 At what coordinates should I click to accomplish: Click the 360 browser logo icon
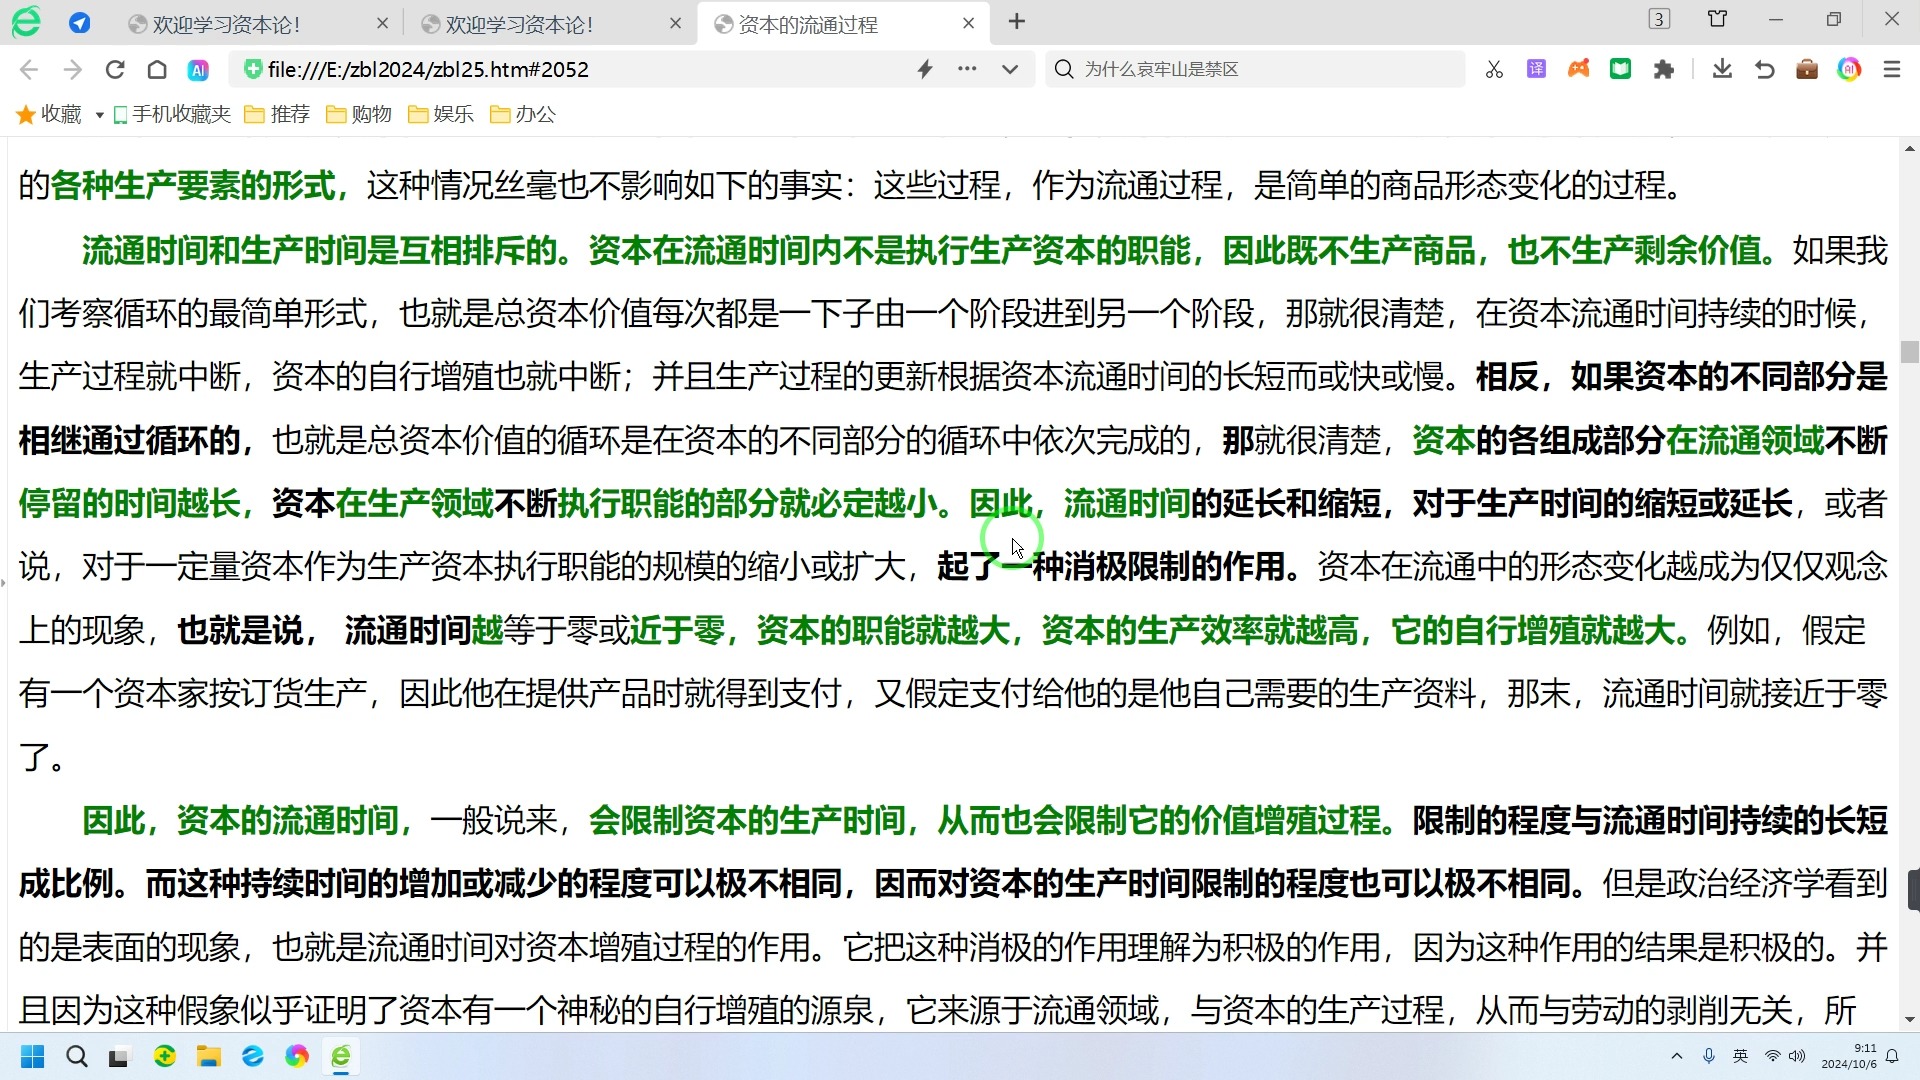tap(26, 22)
